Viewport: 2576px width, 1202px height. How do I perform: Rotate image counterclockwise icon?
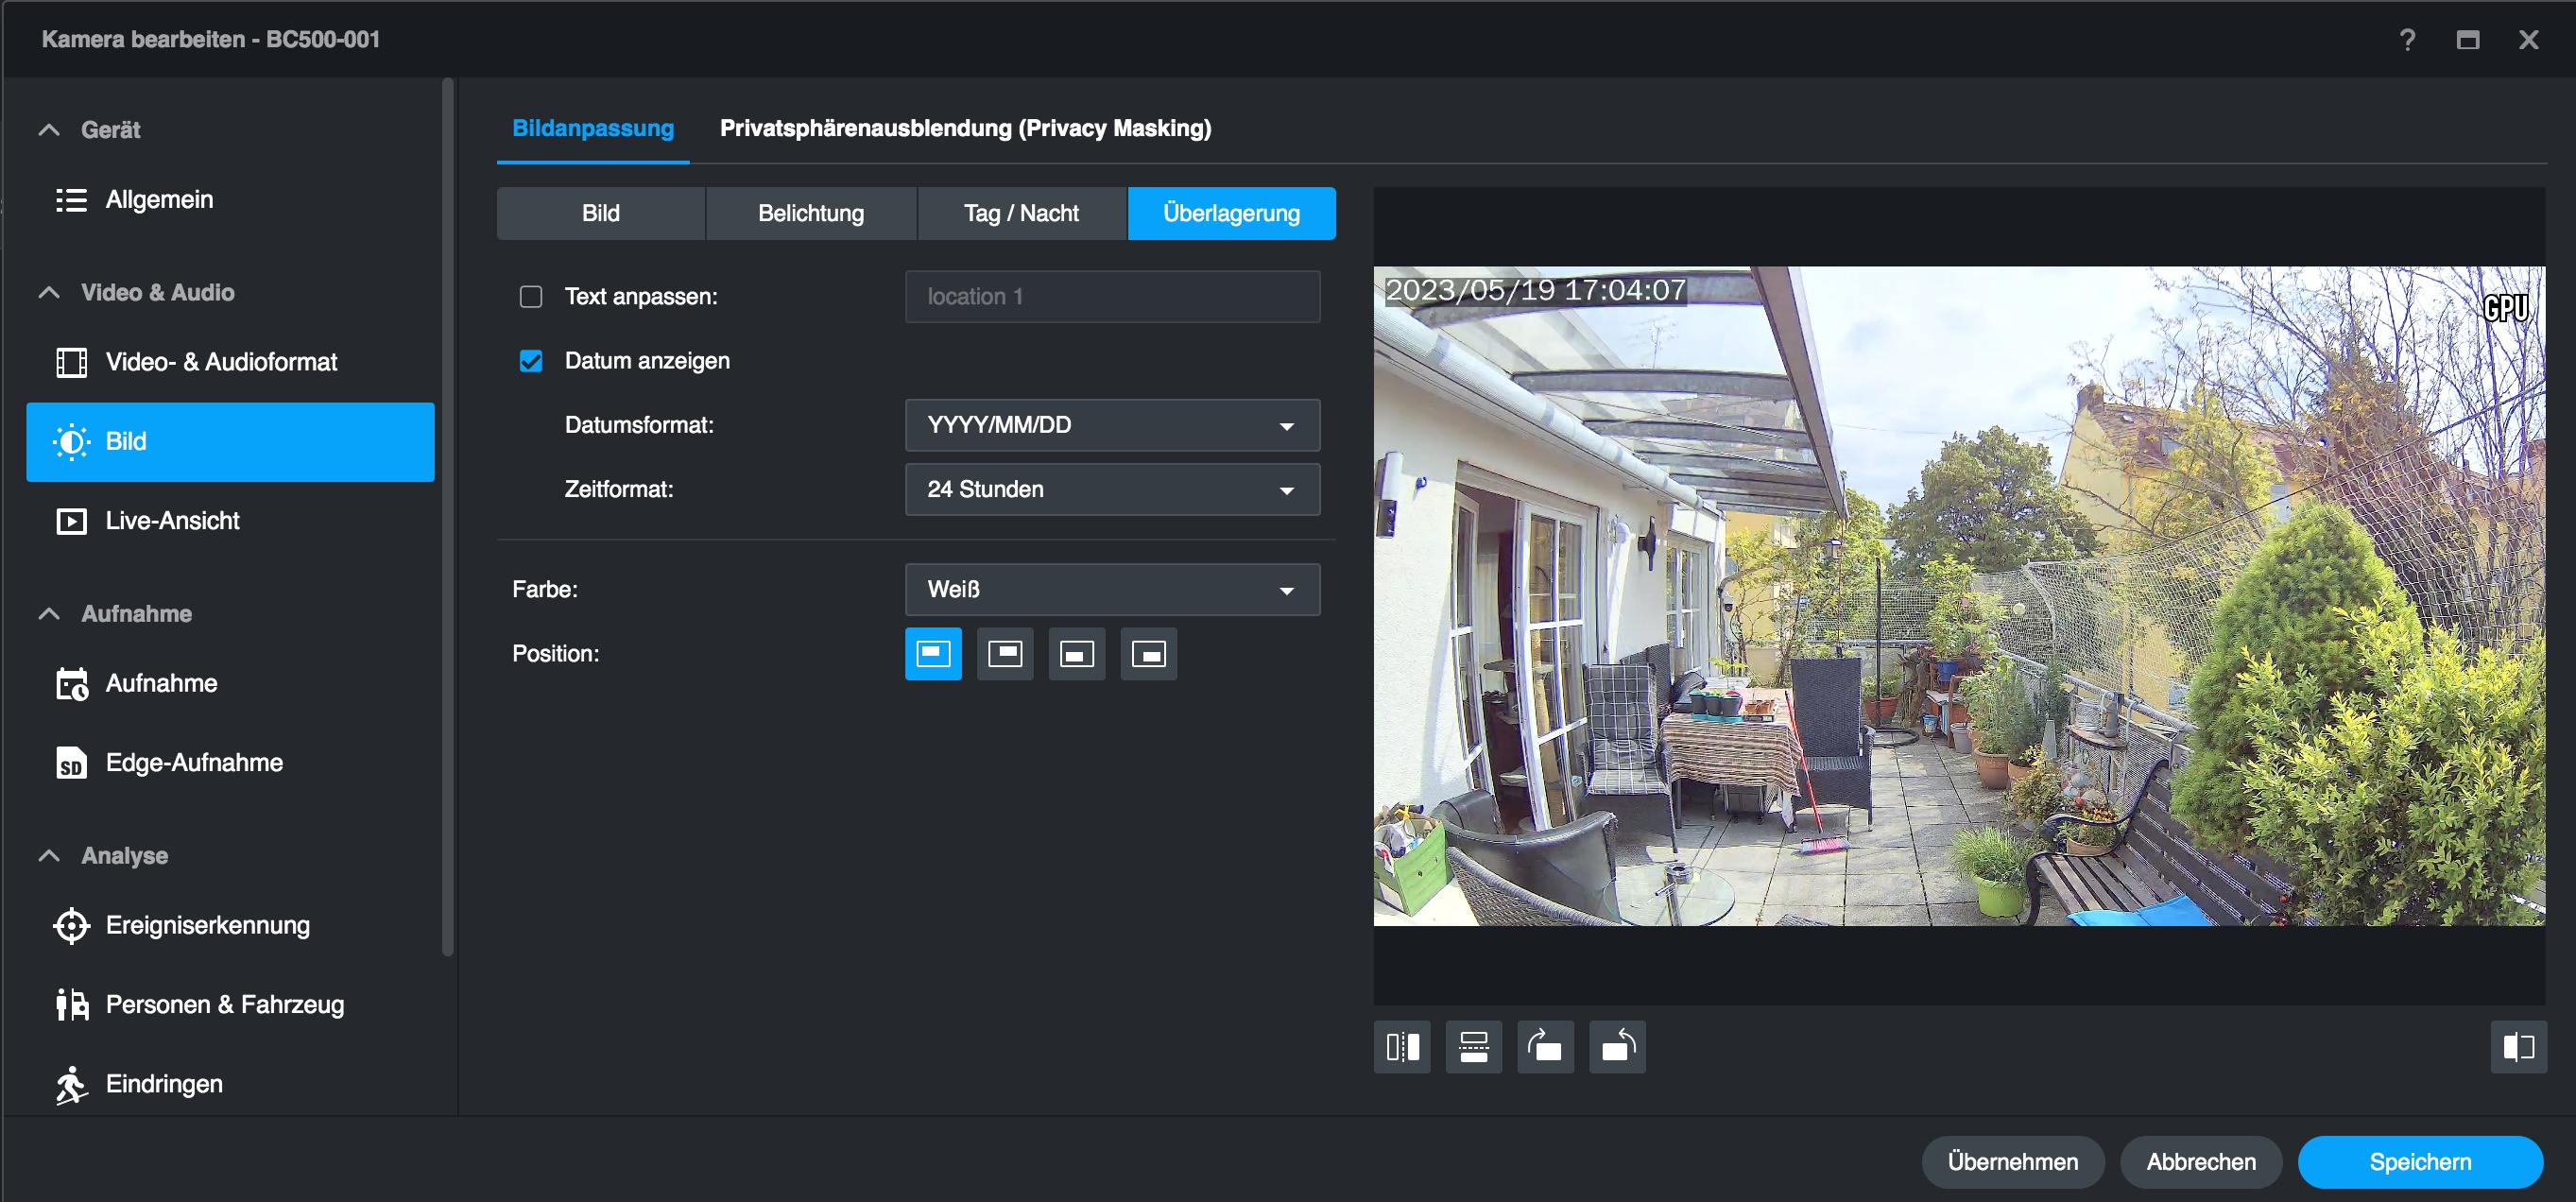[x=1617, y=1047]
